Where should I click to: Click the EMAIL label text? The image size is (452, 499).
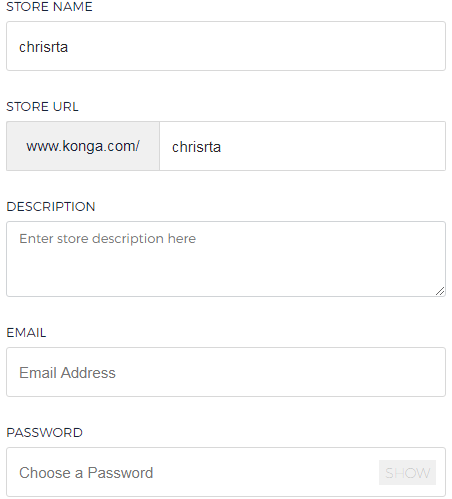tap(26, 333)
